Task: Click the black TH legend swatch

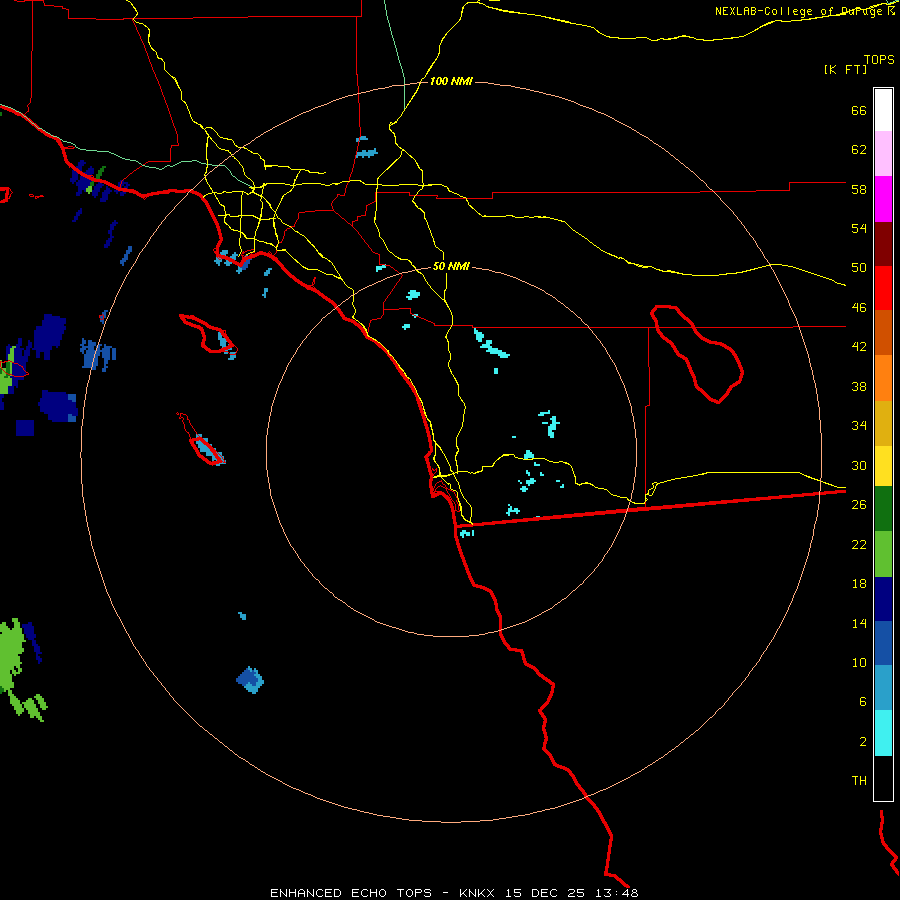Action: pyautogui.click(x=883, y=778)
